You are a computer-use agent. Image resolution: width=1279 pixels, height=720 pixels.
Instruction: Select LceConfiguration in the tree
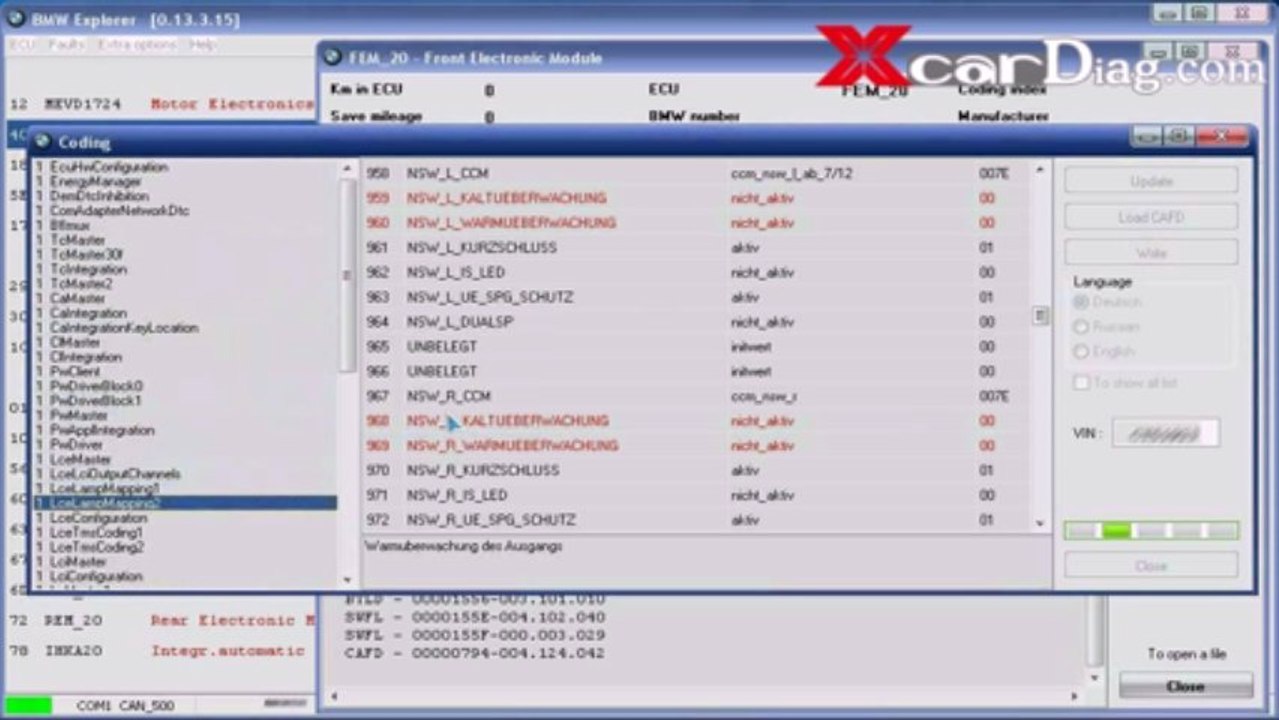pos(98,518)
